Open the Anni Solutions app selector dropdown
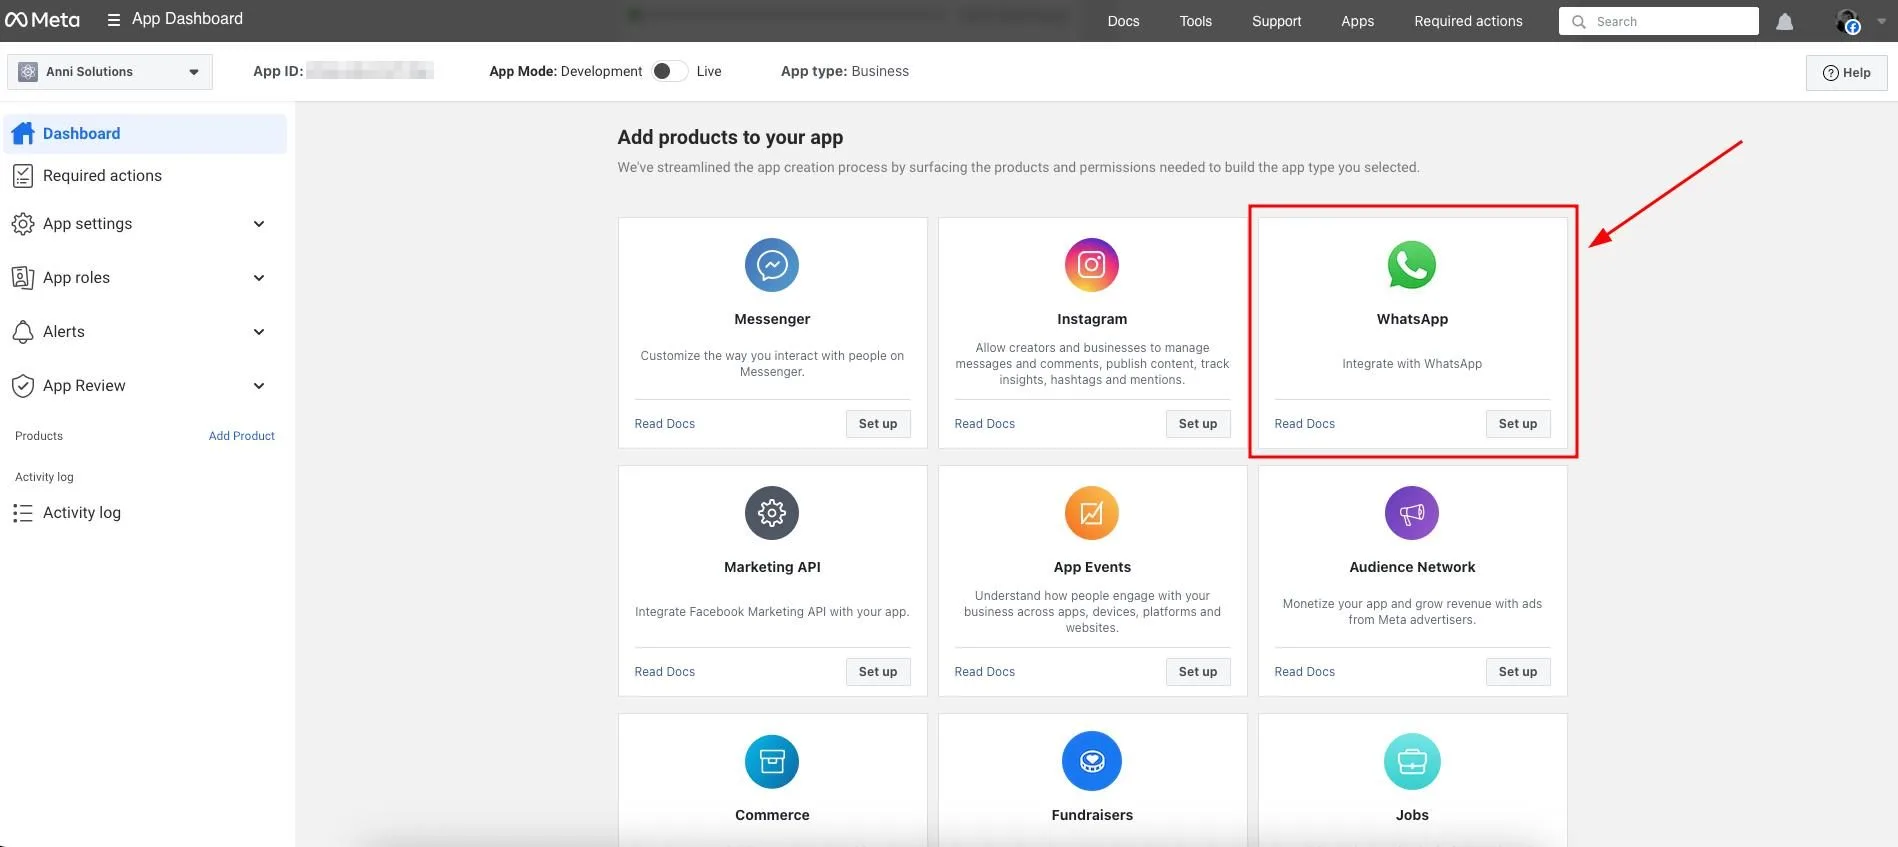 point(110,72)
